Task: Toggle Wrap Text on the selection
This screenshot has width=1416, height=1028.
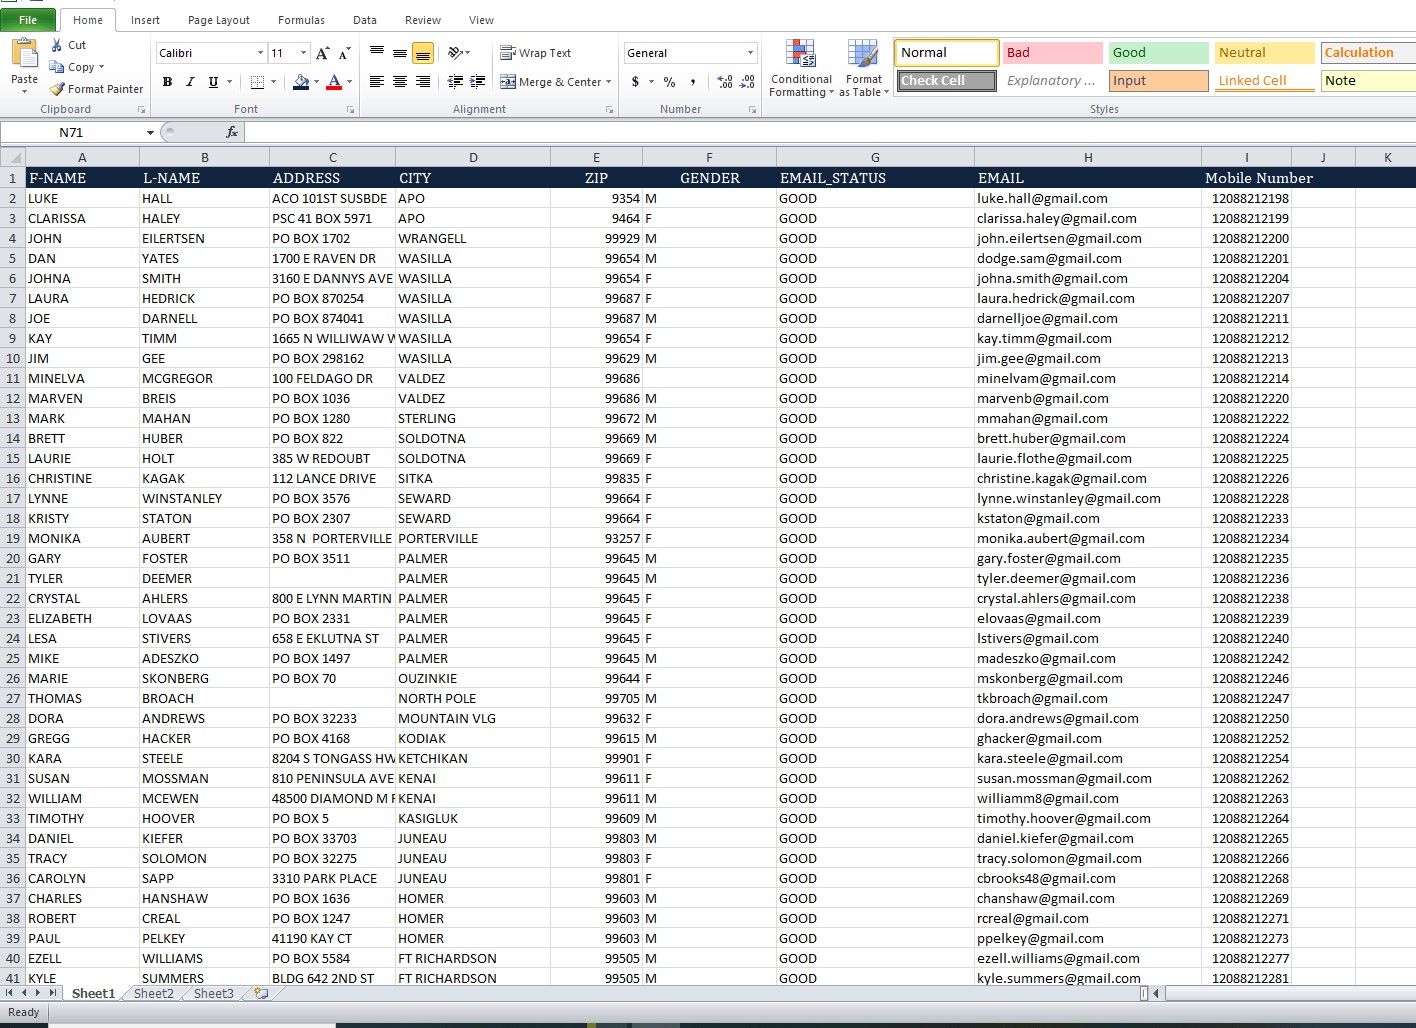Action: [x=535, y=53]
